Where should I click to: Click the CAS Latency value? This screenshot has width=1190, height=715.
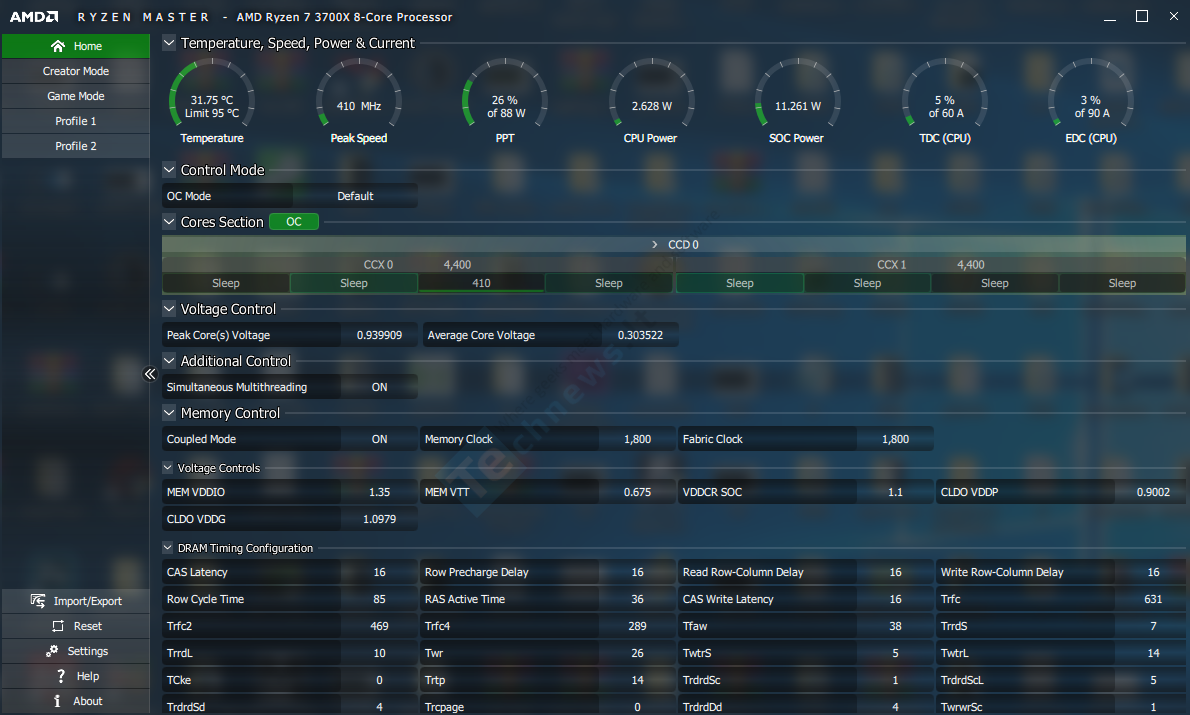click(379, 572)
